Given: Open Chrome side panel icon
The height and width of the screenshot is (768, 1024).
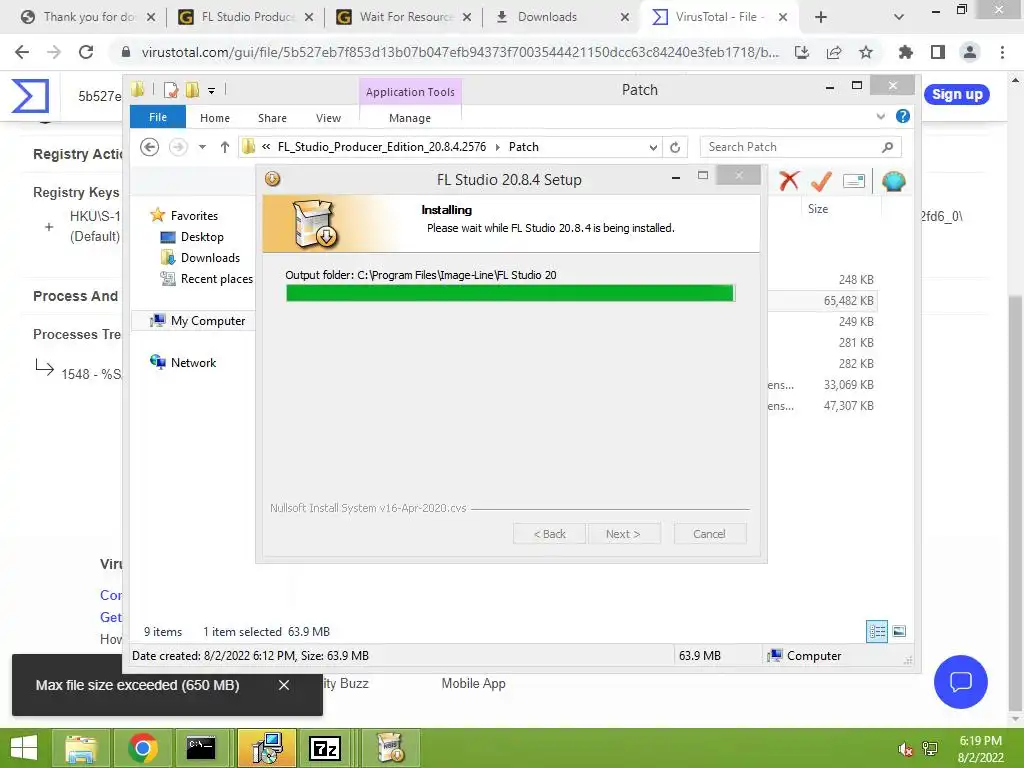Looking at the screenshot, I should 938,52.
